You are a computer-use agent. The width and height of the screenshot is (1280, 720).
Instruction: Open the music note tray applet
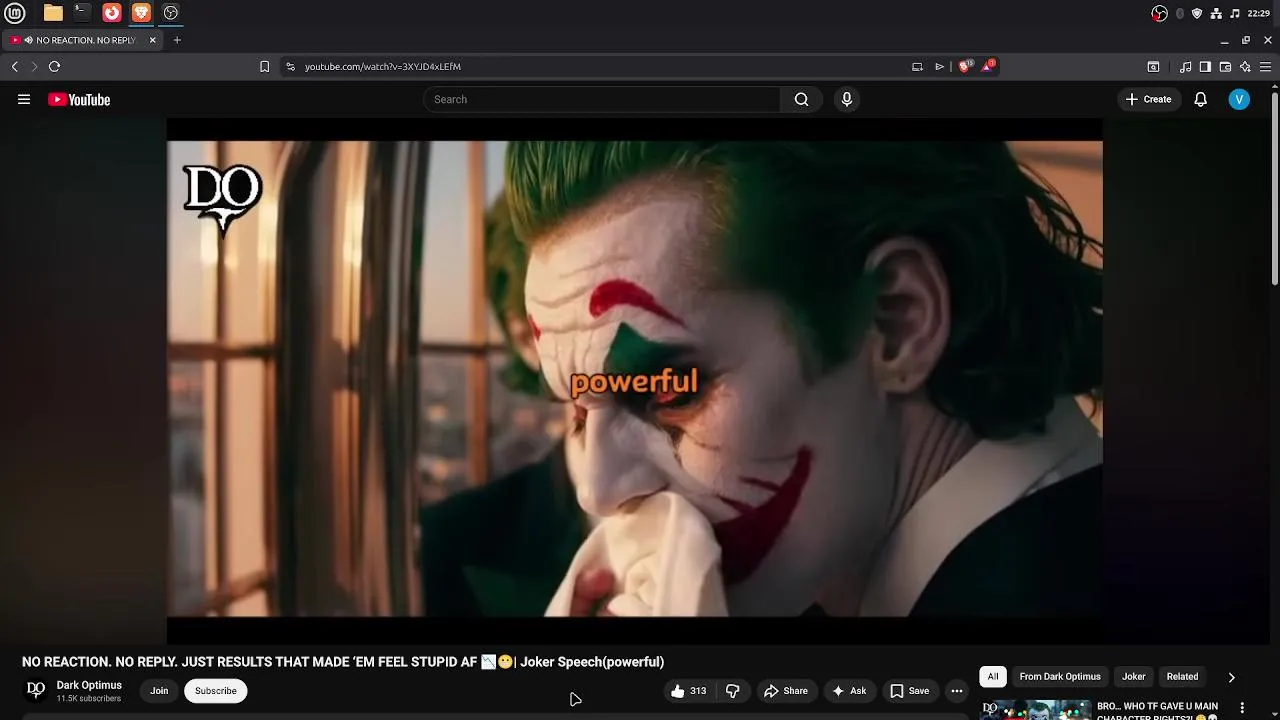(1235, 13)
